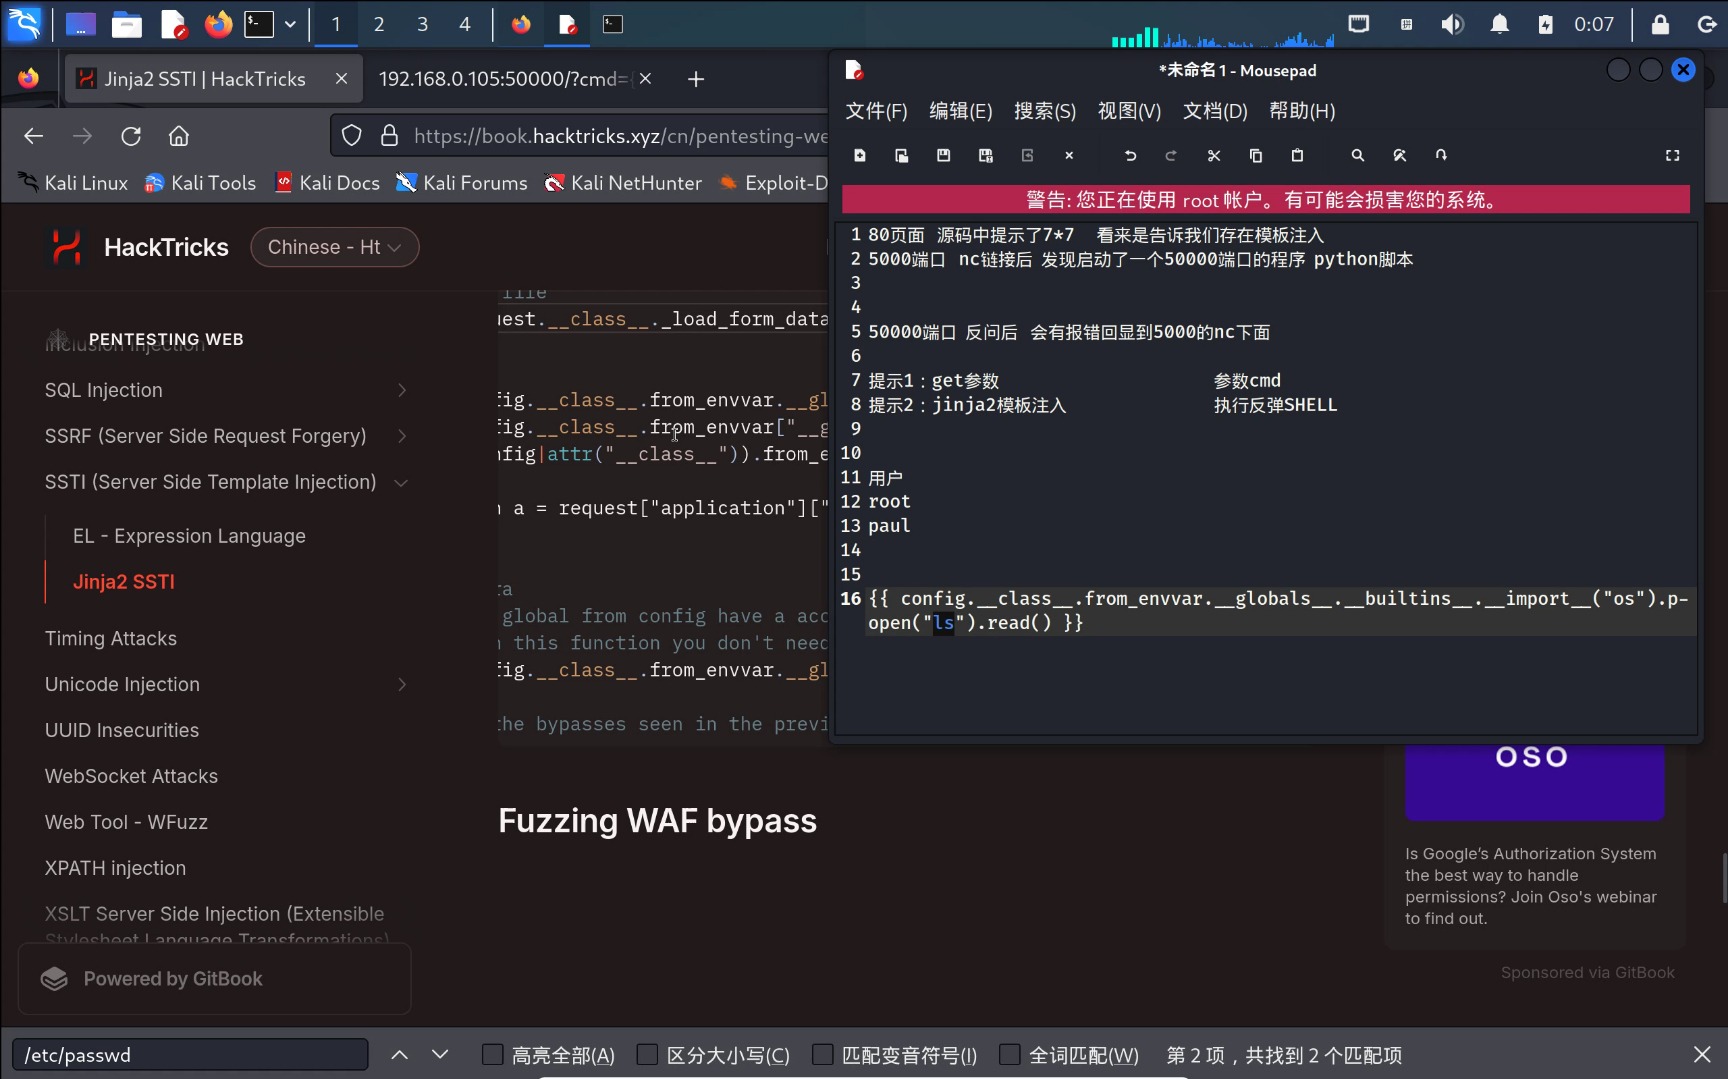This screenshot has width=1728, height=1079.
Task: Open the 文件(F) menu in Mousepad
Action: (x=876, y=111)
